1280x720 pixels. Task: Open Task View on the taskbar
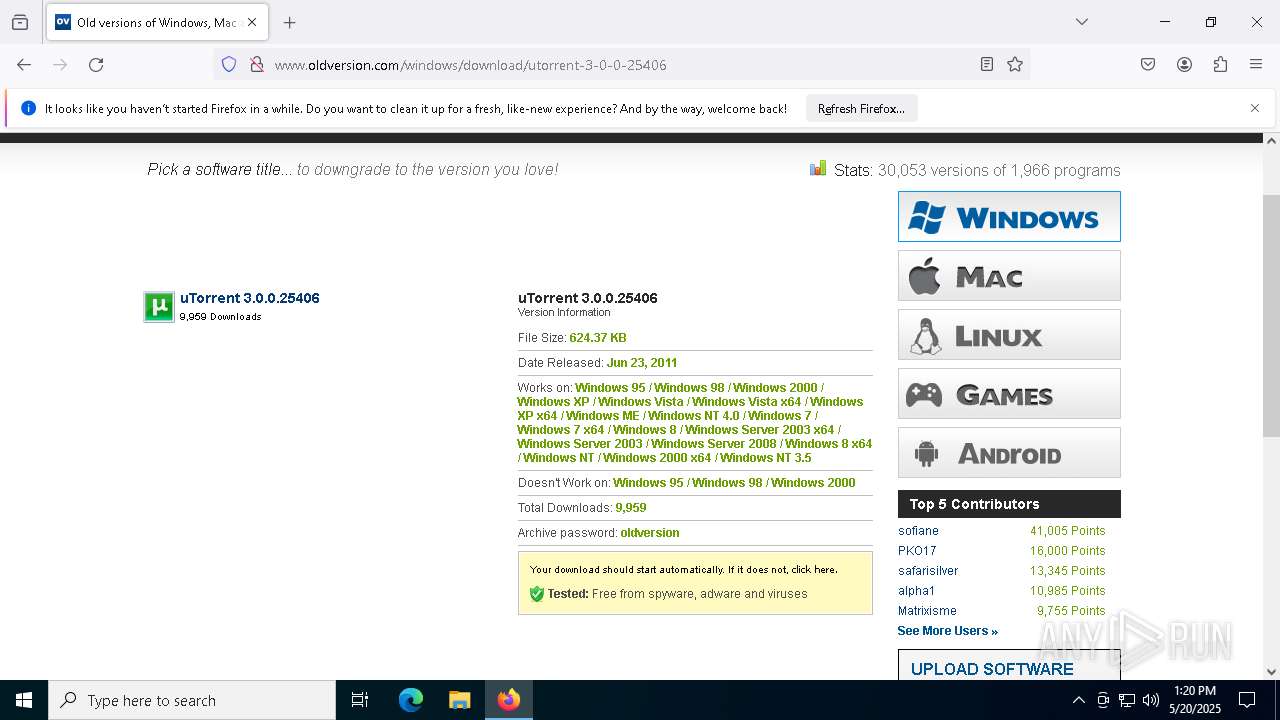point(360,700)
